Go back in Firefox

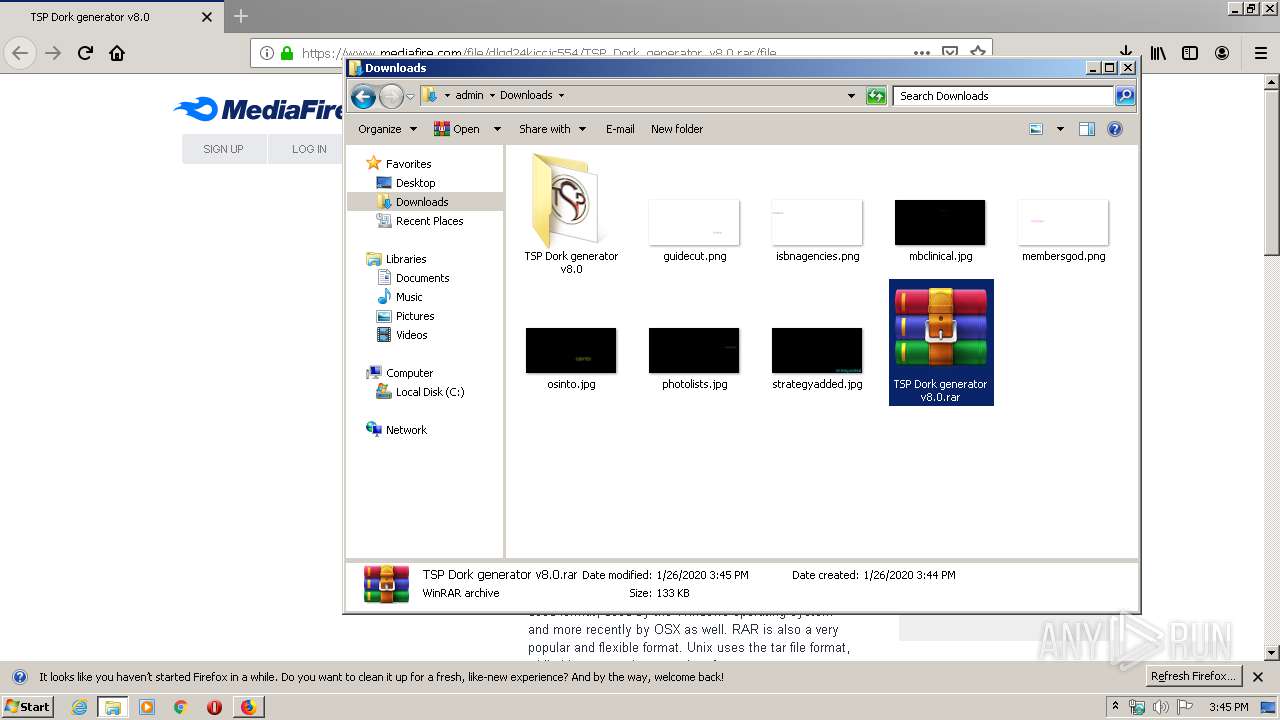(x=20, y=53)
